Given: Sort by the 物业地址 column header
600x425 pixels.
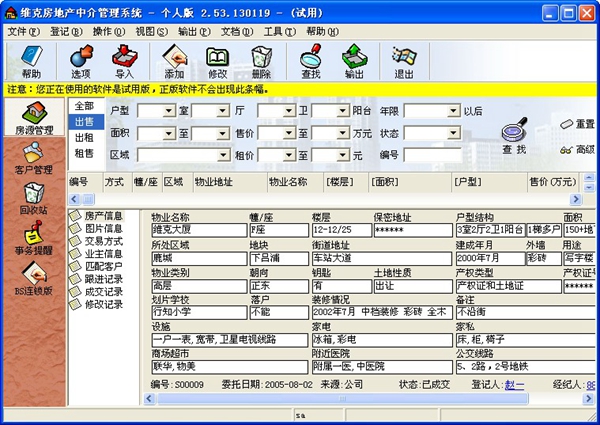Looking at the screenshot, I should pyautogui.click(x=230, y=182).
